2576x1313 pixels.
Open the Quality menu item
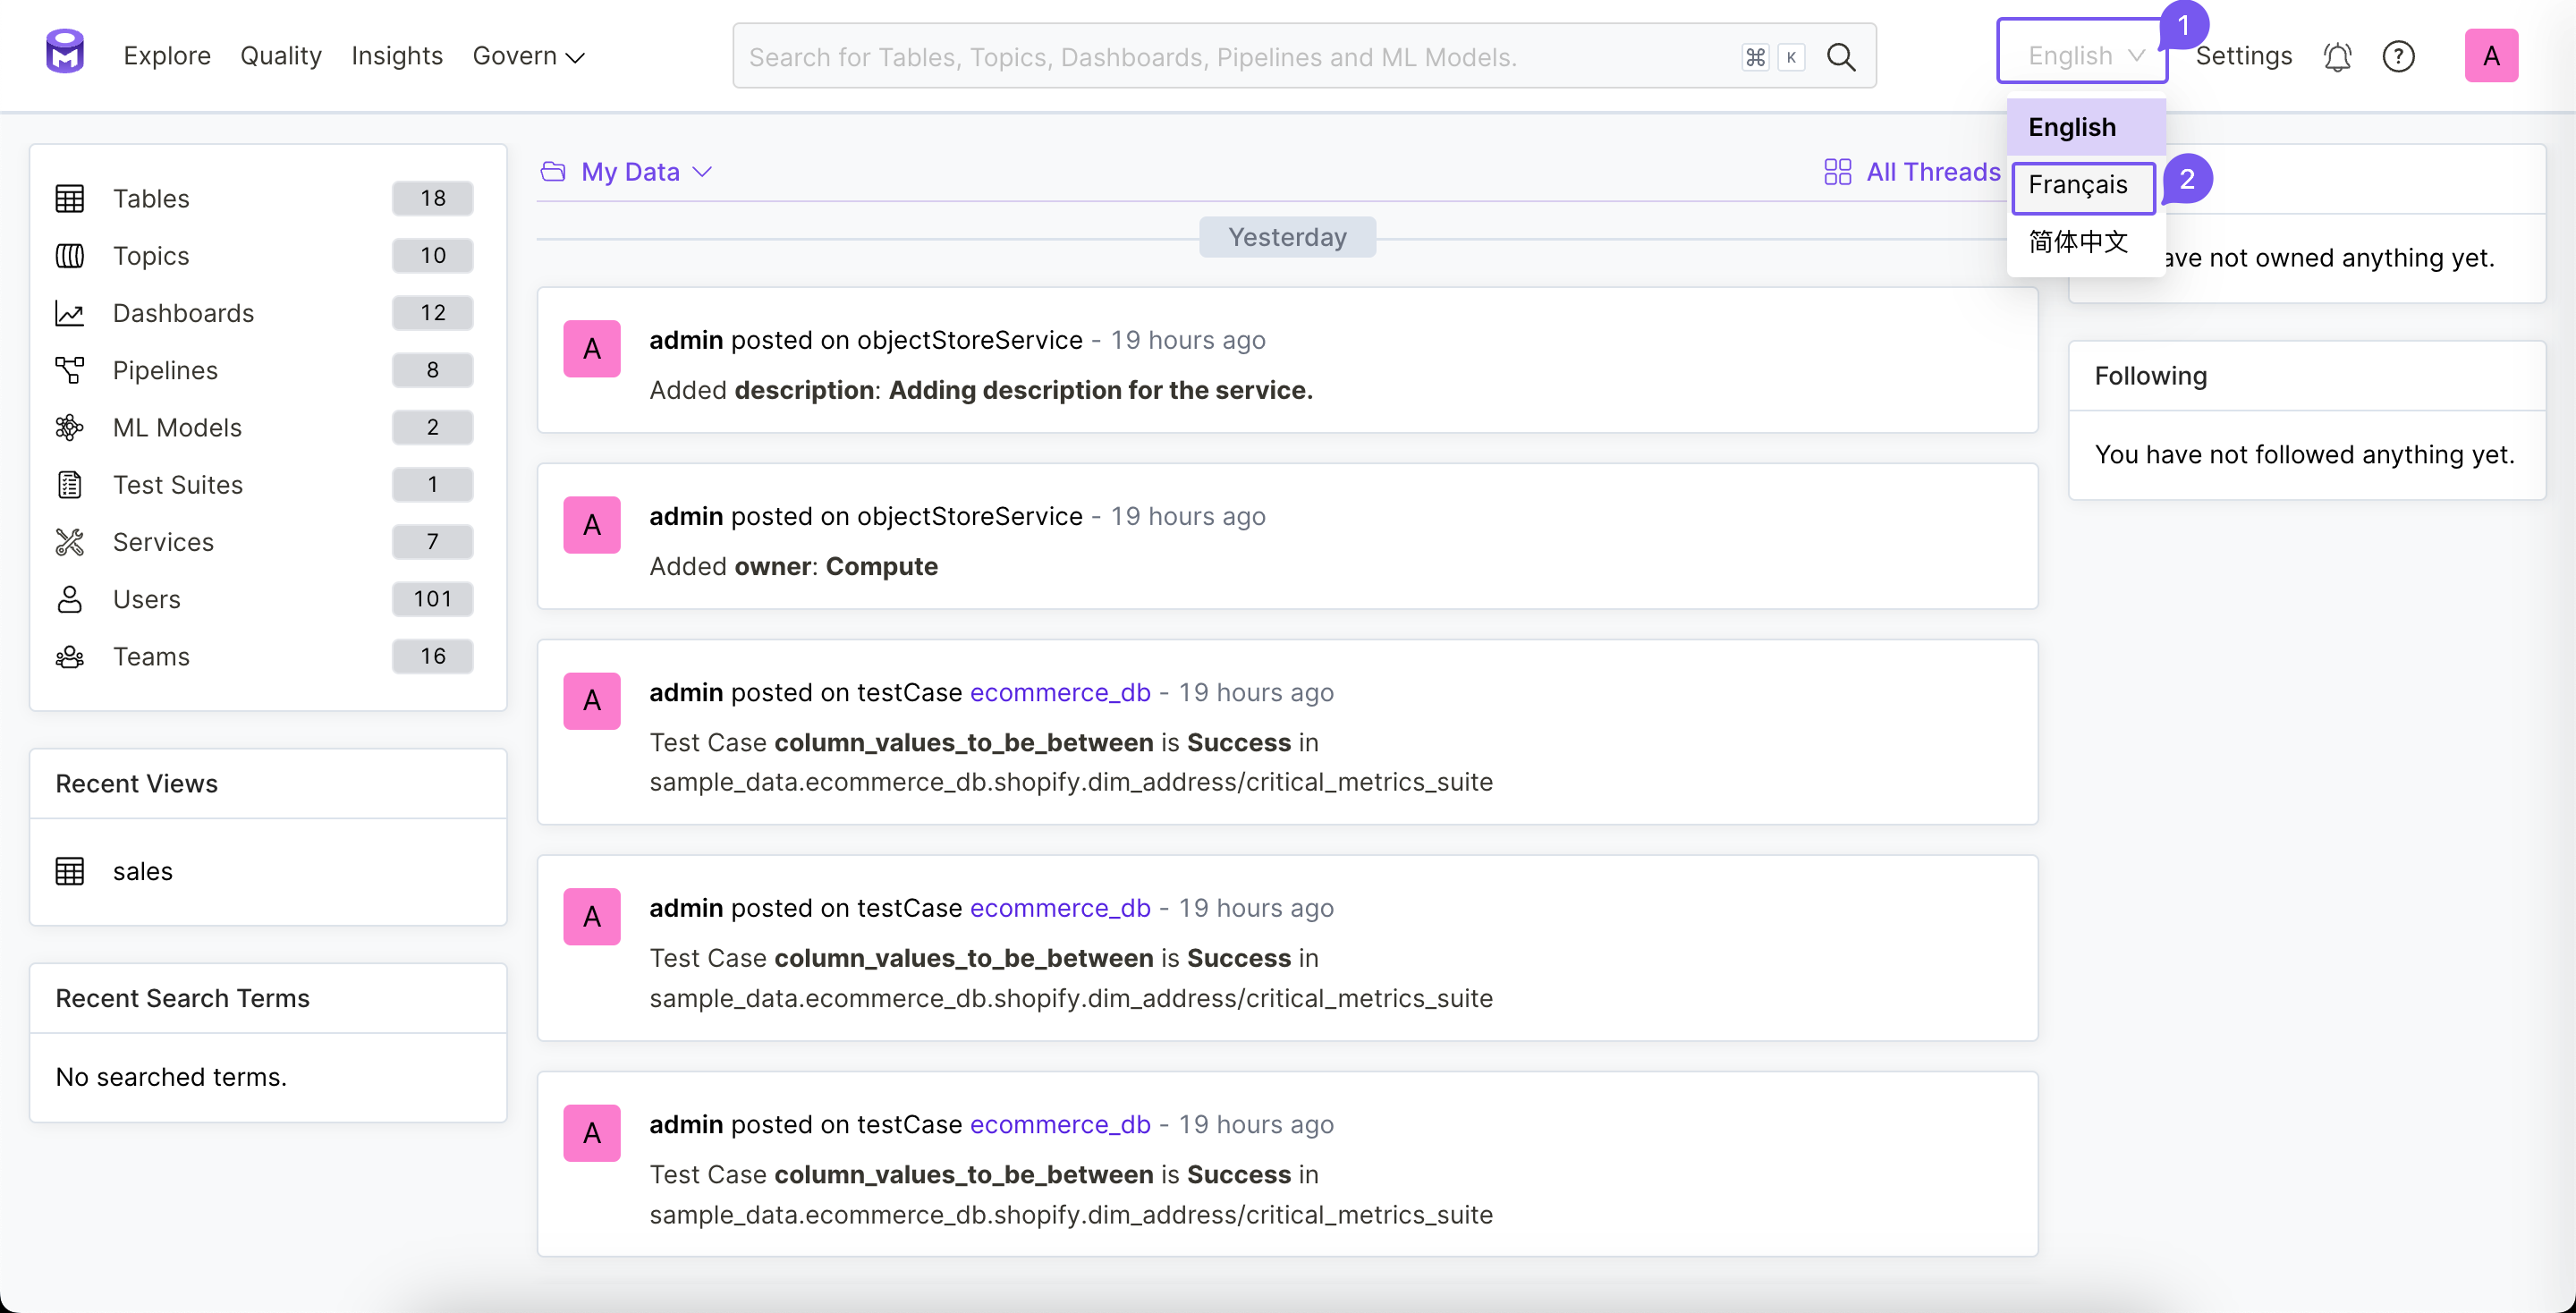(281, 56)
